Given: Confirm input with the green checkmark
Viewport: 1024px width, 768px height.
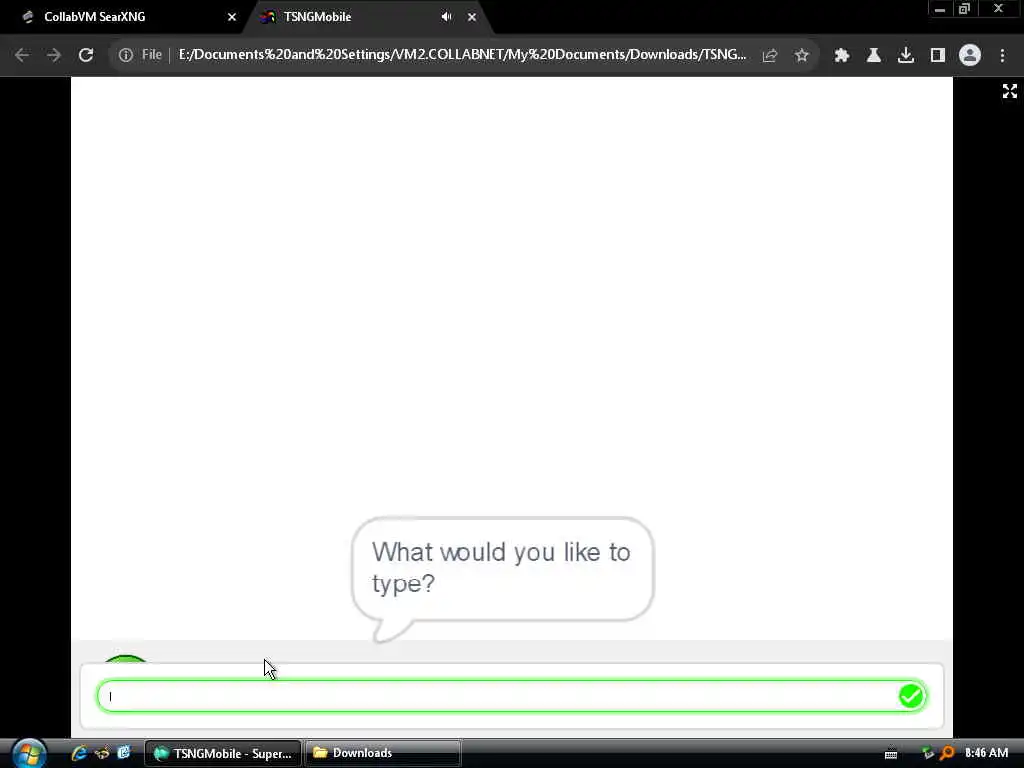Looking at the screenshot, I should (x=911, y=696).
